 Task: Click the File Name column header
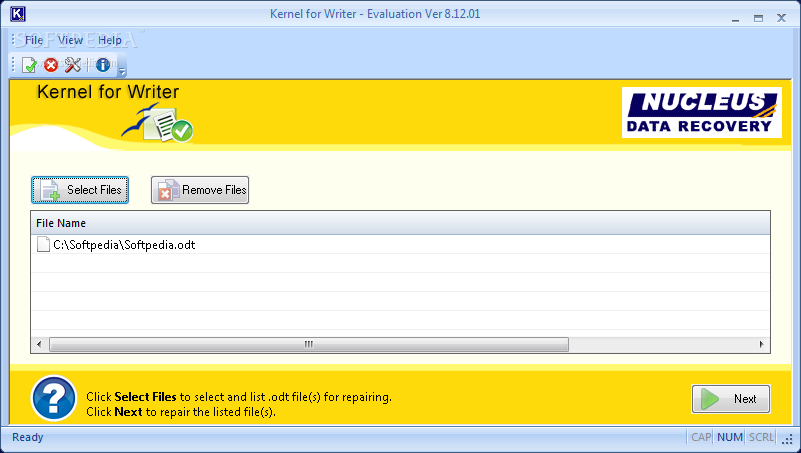click(400, 223)
